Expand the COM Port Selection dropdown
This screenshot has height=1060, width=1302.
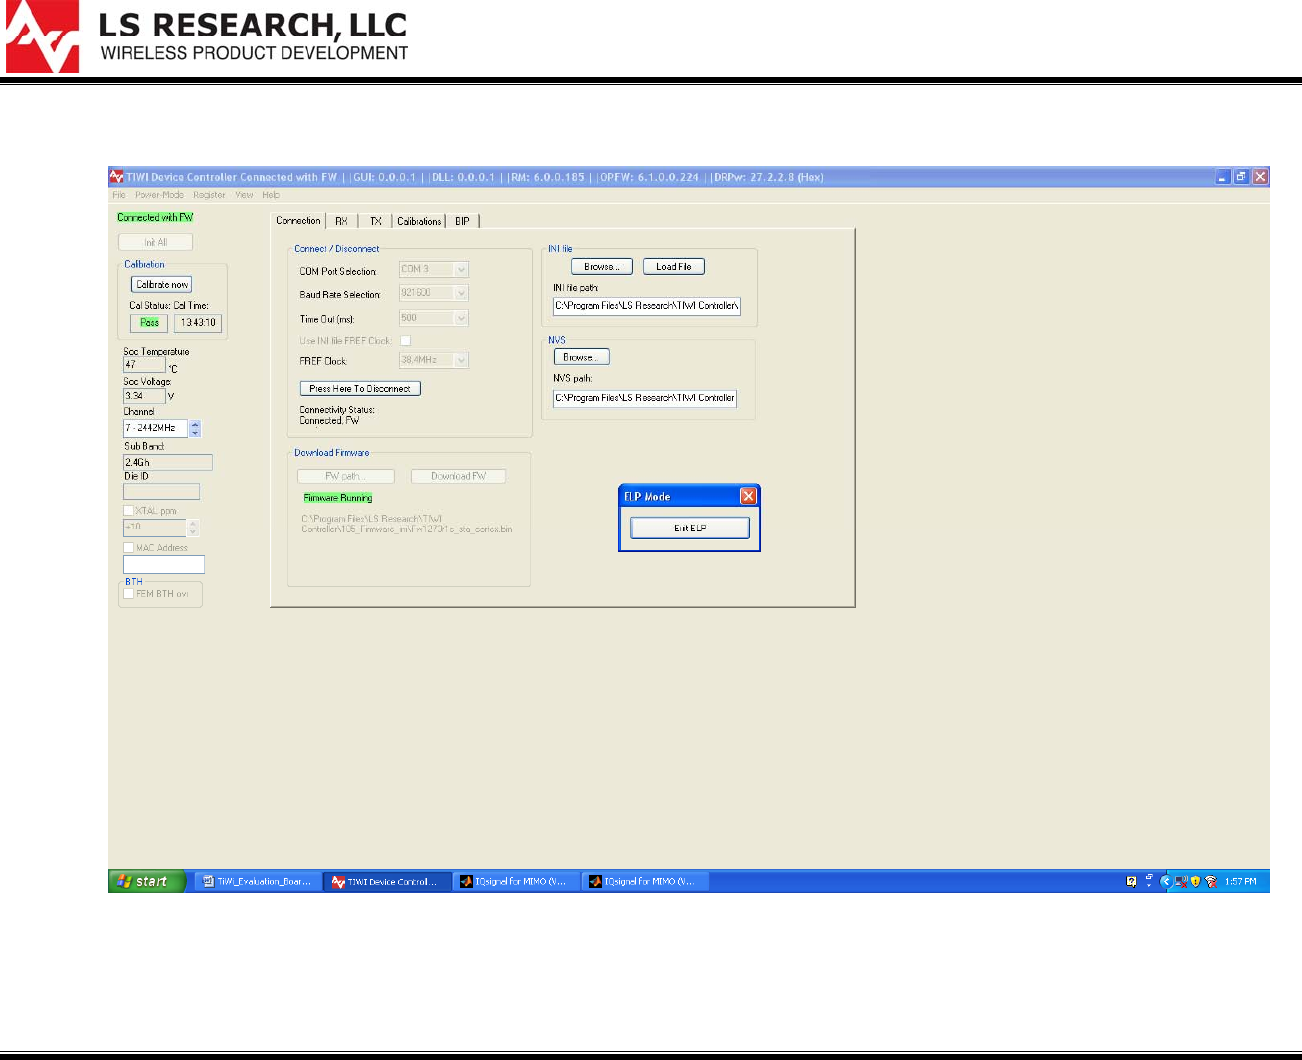coord(461,269)
